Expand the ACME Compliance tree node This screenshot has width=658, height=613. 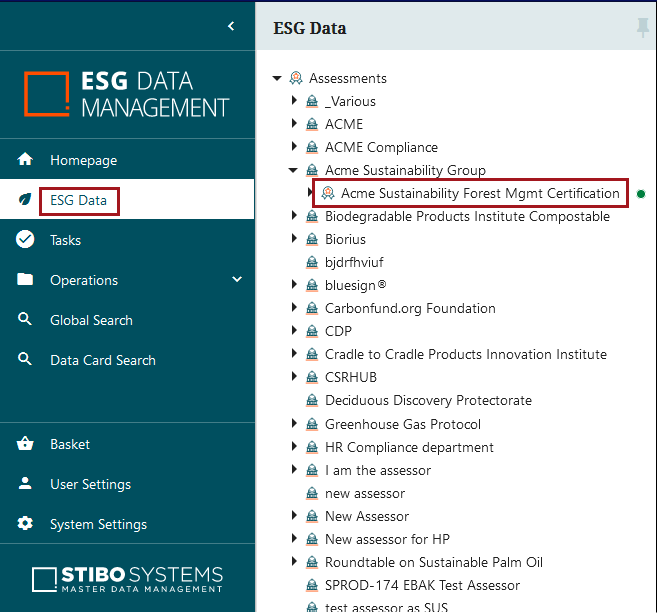point(294,146)
